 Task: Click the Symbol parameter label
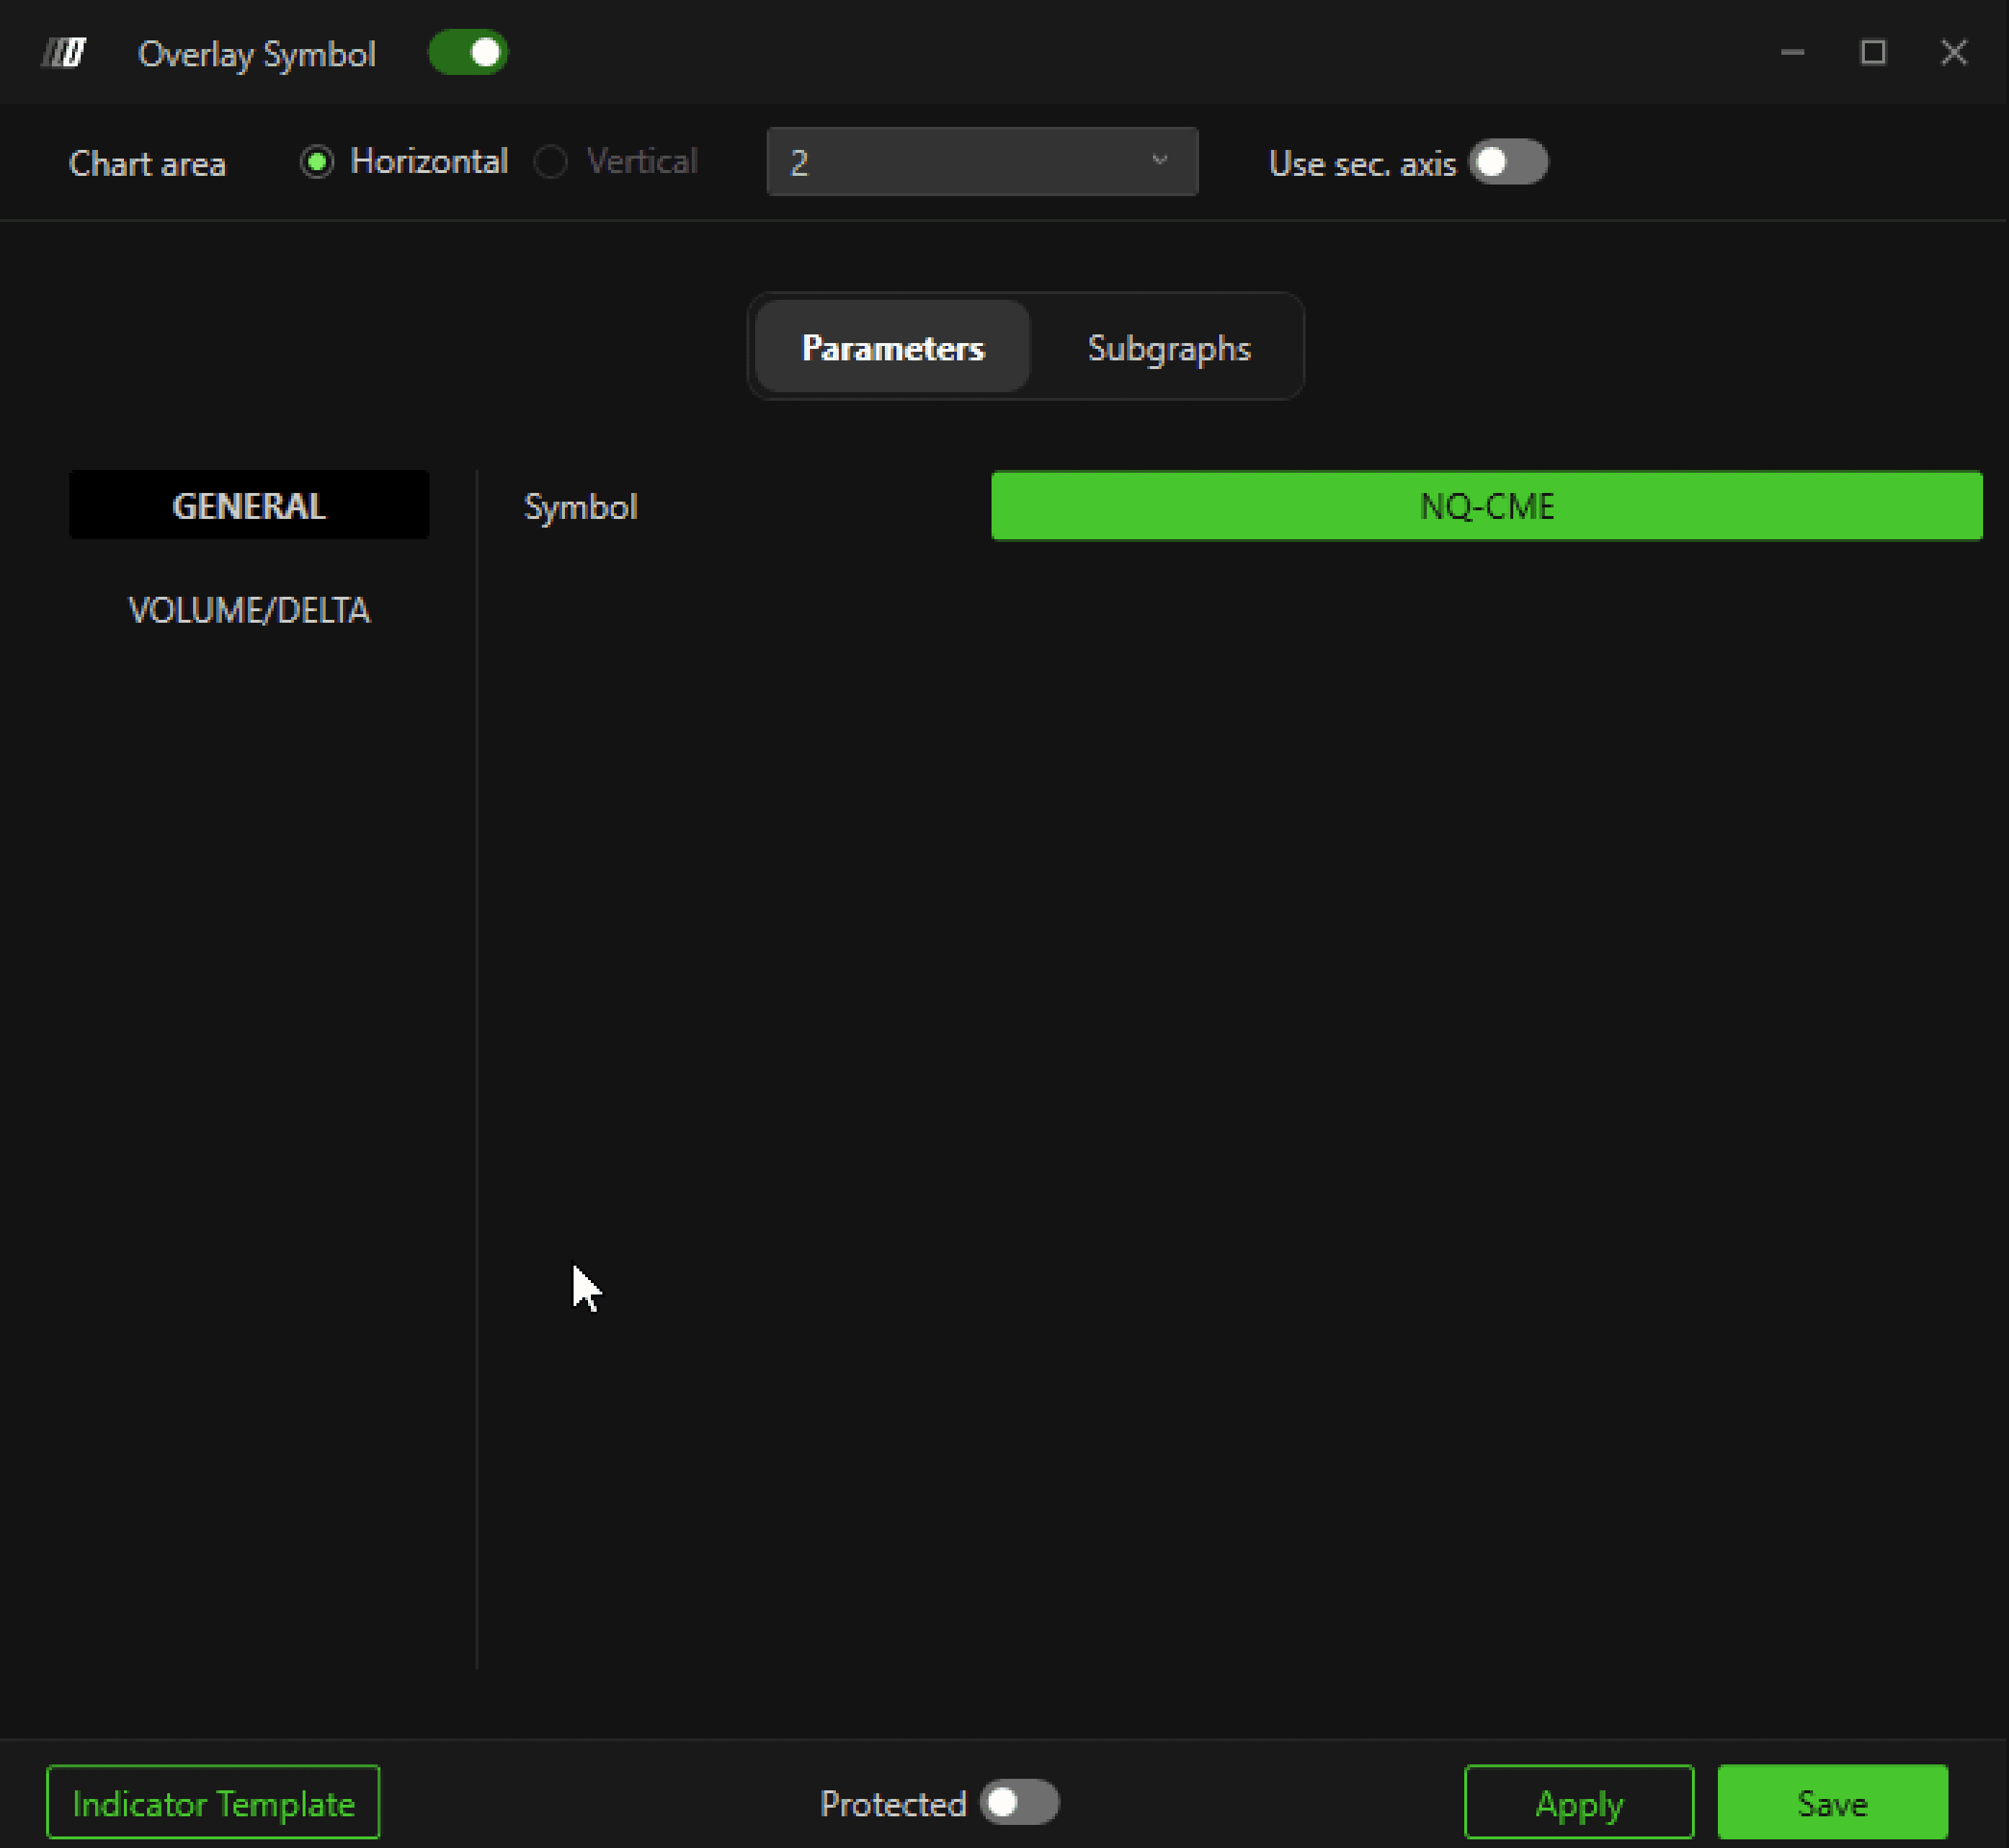pos(580,507)
